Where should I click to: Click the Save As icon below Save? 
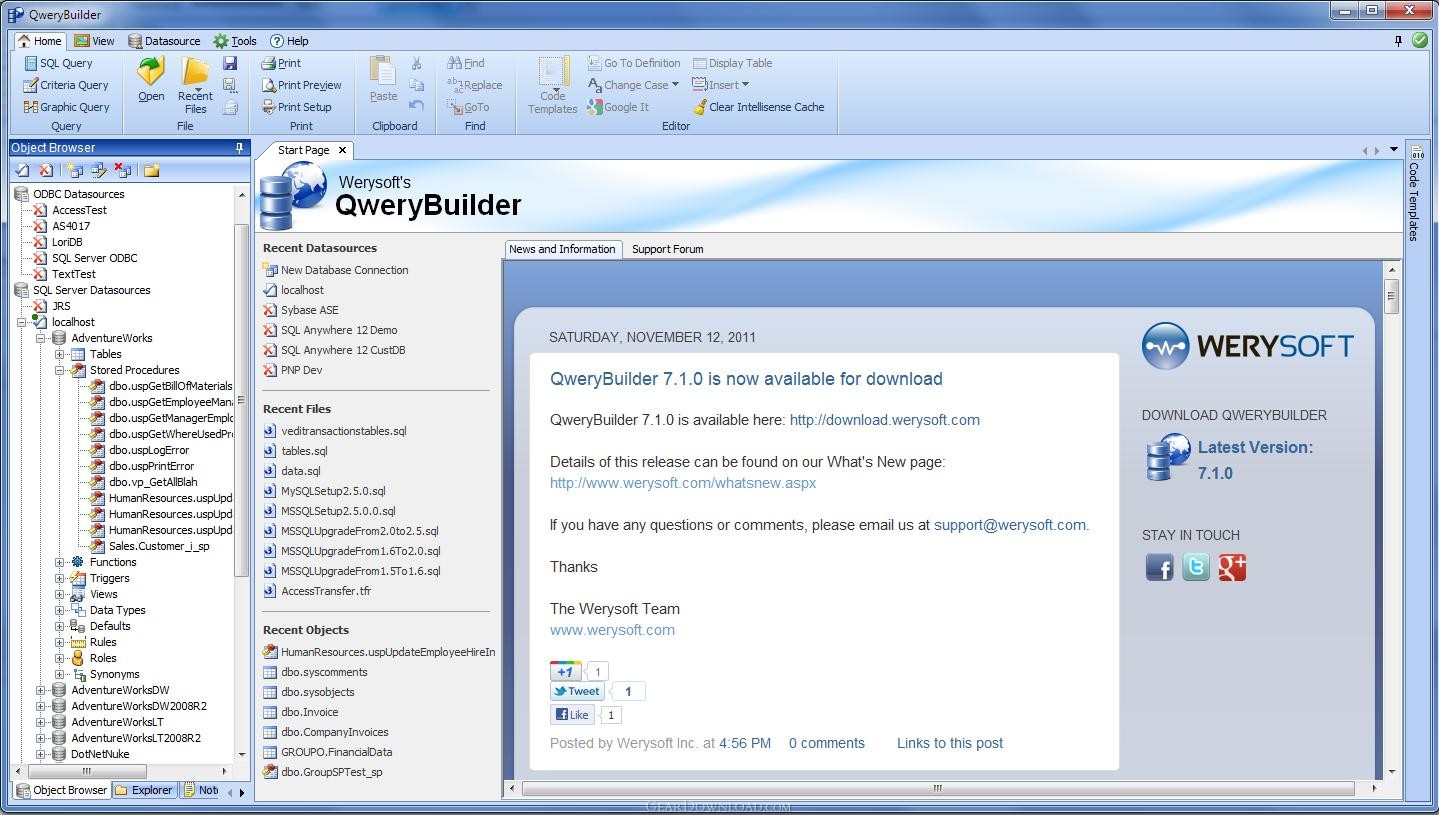(230, 85)
